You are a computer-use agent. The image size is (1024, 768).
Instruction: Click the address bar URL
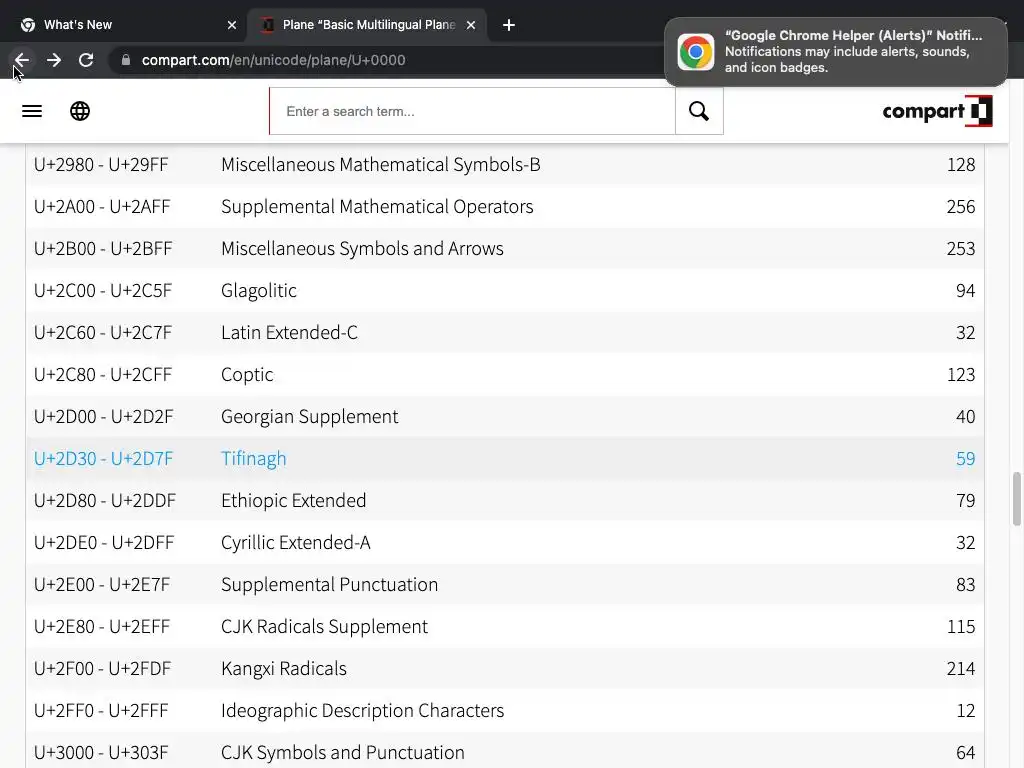273,60
